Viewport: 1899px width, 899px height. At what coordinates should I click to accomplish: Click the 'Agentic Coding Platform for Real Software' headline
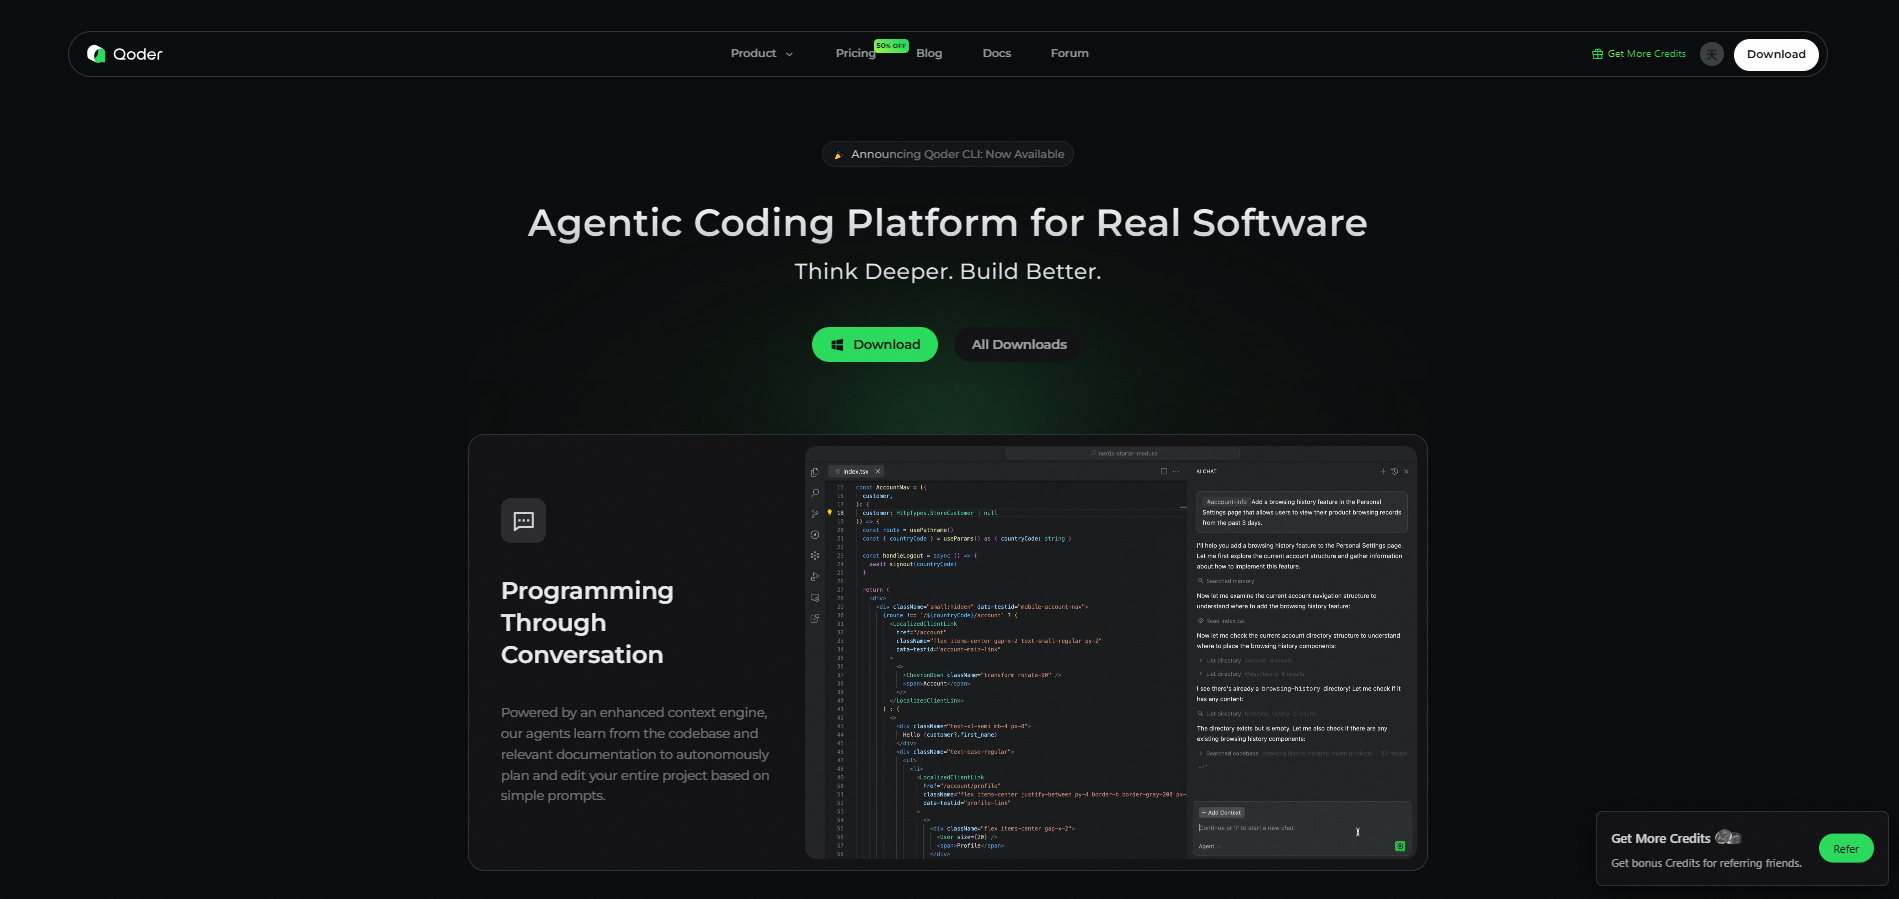pyautogui.click(x=948, y=222)
